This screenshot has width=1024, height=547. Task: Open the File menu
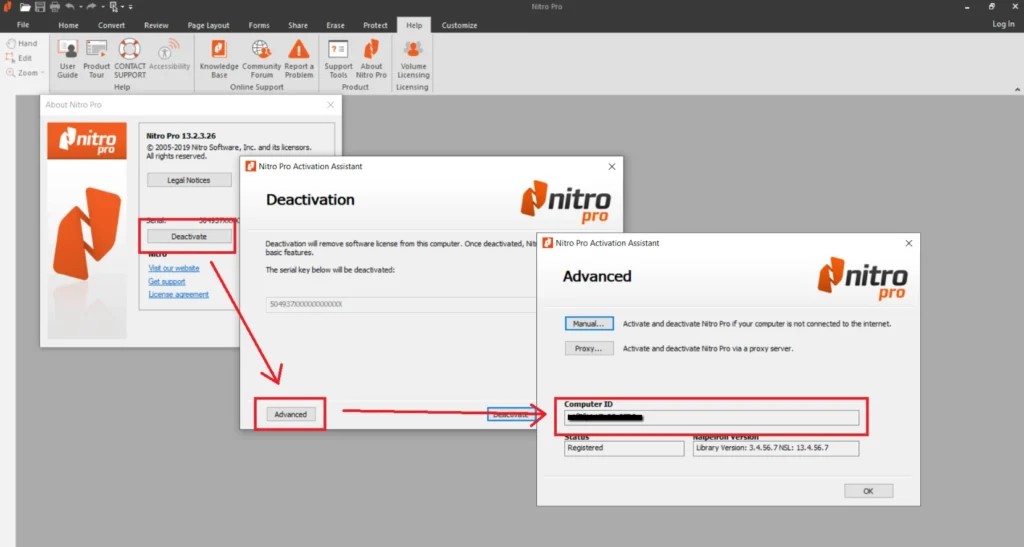pyautogui.click(x=23, y=25)
